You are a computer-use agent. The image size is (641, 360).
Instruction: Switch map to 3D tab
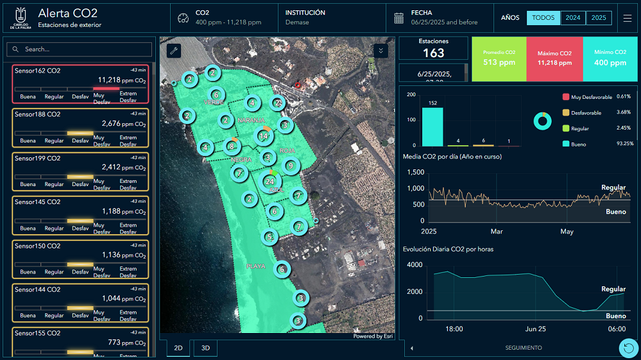pyautogui.click(x=205, y=348)
